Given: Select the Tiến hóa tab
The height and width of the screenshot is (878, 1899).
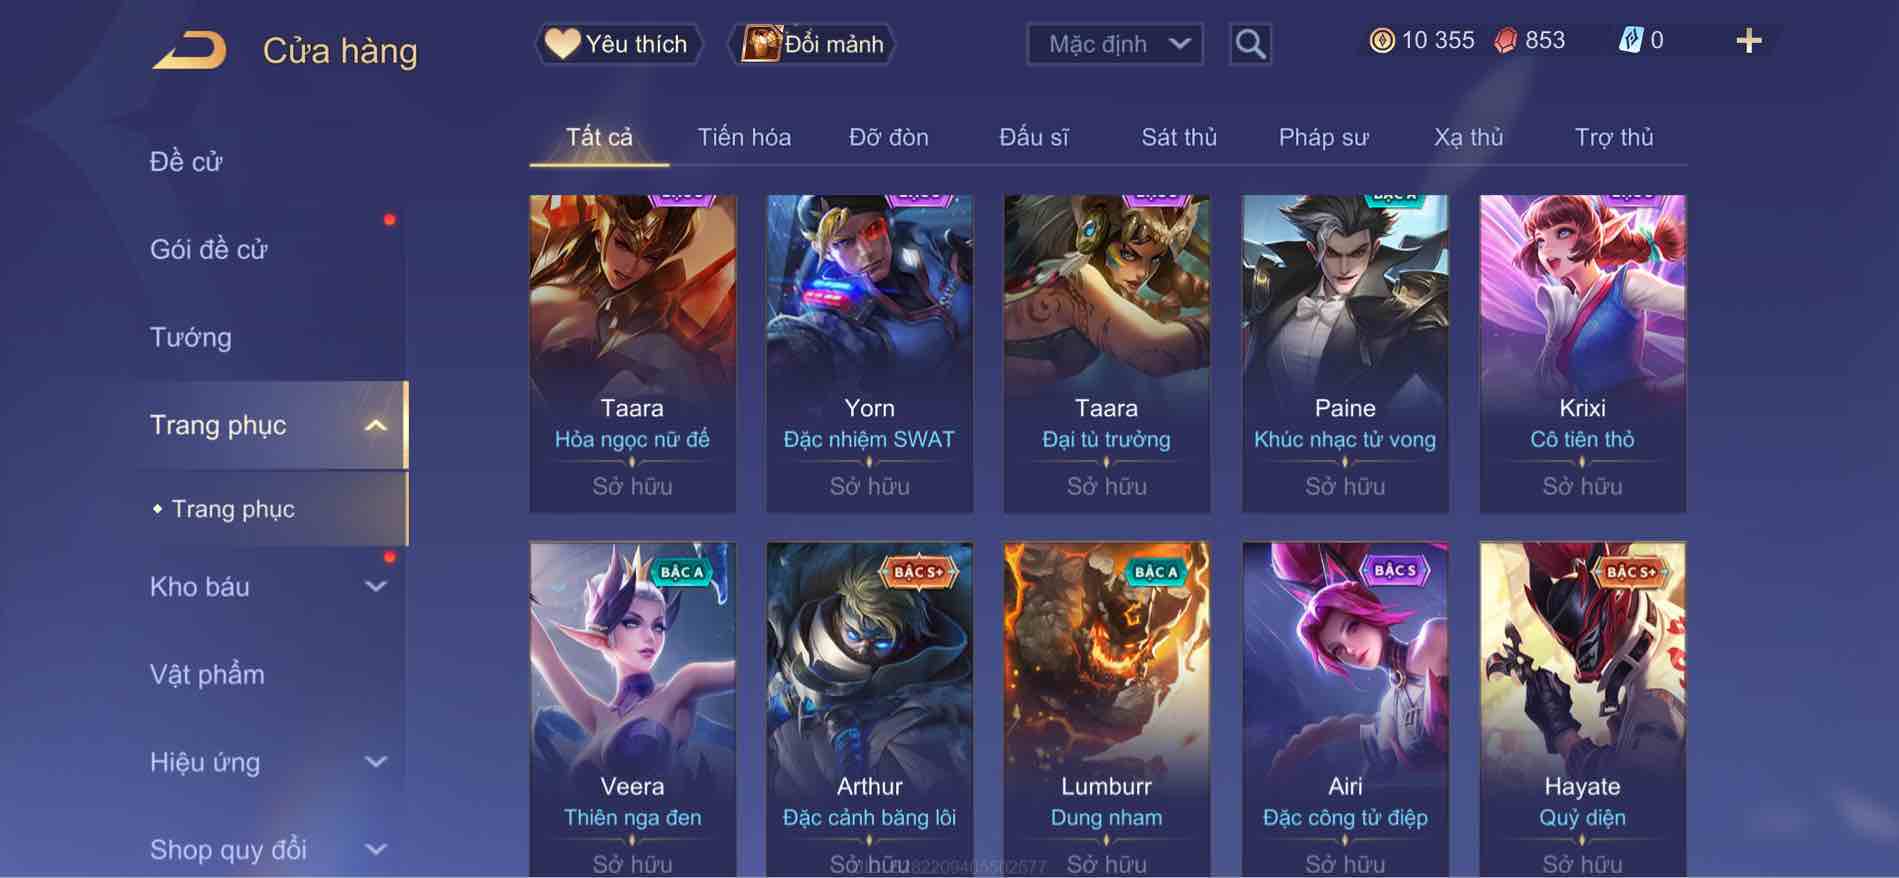Looking at the screenshot, I should click(x=744, y=137).
